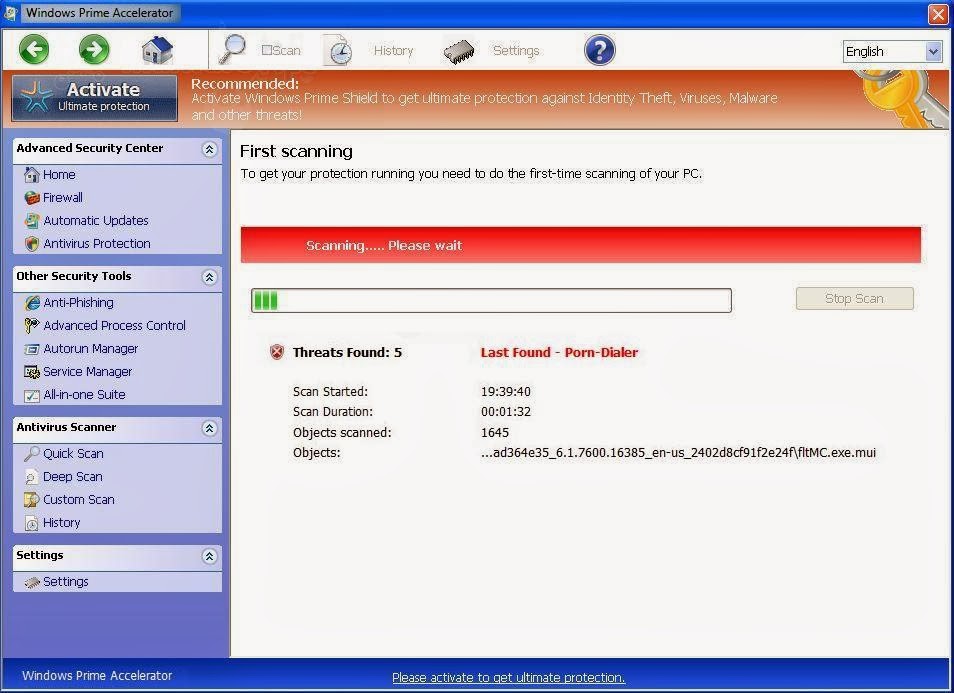Viewport: 954px width, 693px height.
Task: Click the green scan progress bar
Action: [x=491, y=300]
